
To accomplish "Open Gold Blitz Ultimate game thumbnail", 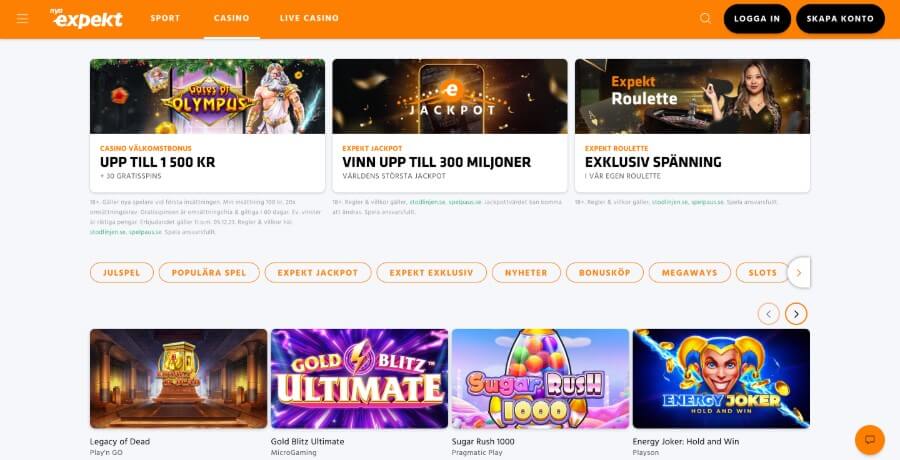I will [x=359, y=378].
